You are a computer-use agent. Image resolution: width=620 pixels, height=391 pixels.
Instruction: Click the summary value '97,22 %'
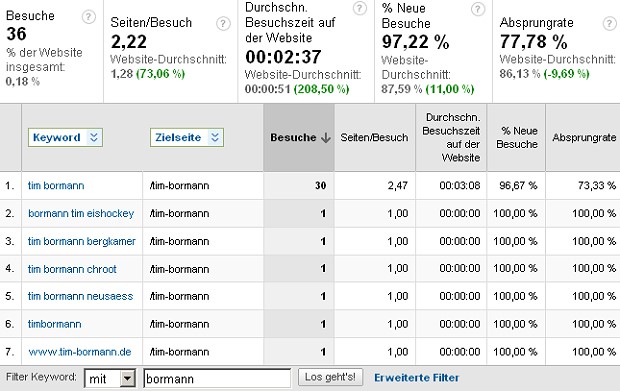(416, 42)
